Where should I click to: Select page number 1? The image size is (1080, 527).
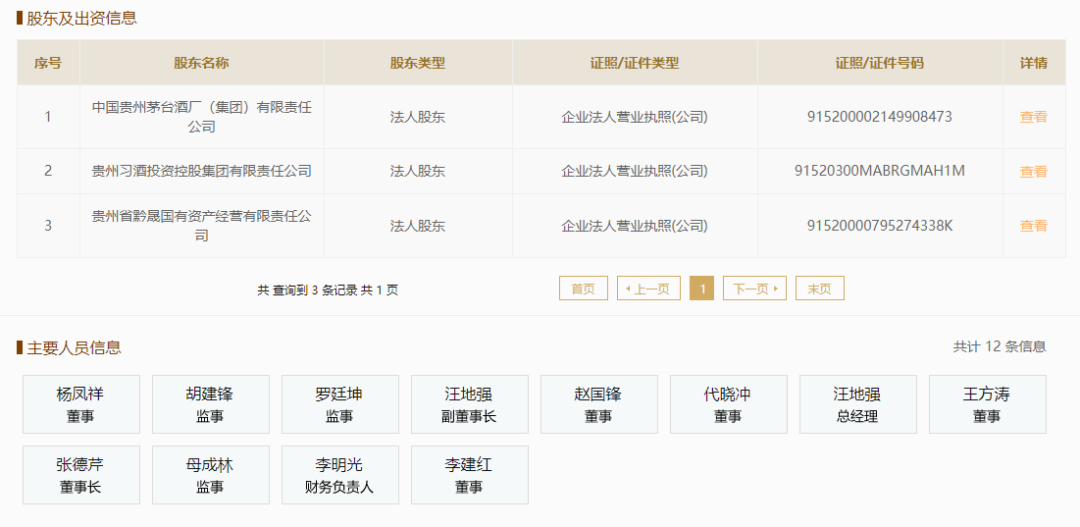pos(702,289)
